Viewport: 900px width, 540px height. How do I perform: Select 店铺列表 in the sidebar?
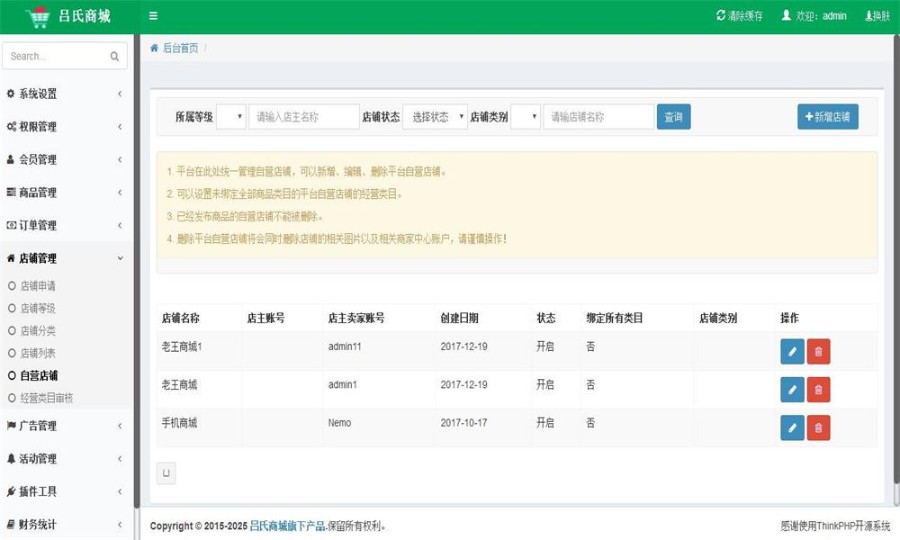[x=38, y=353]
